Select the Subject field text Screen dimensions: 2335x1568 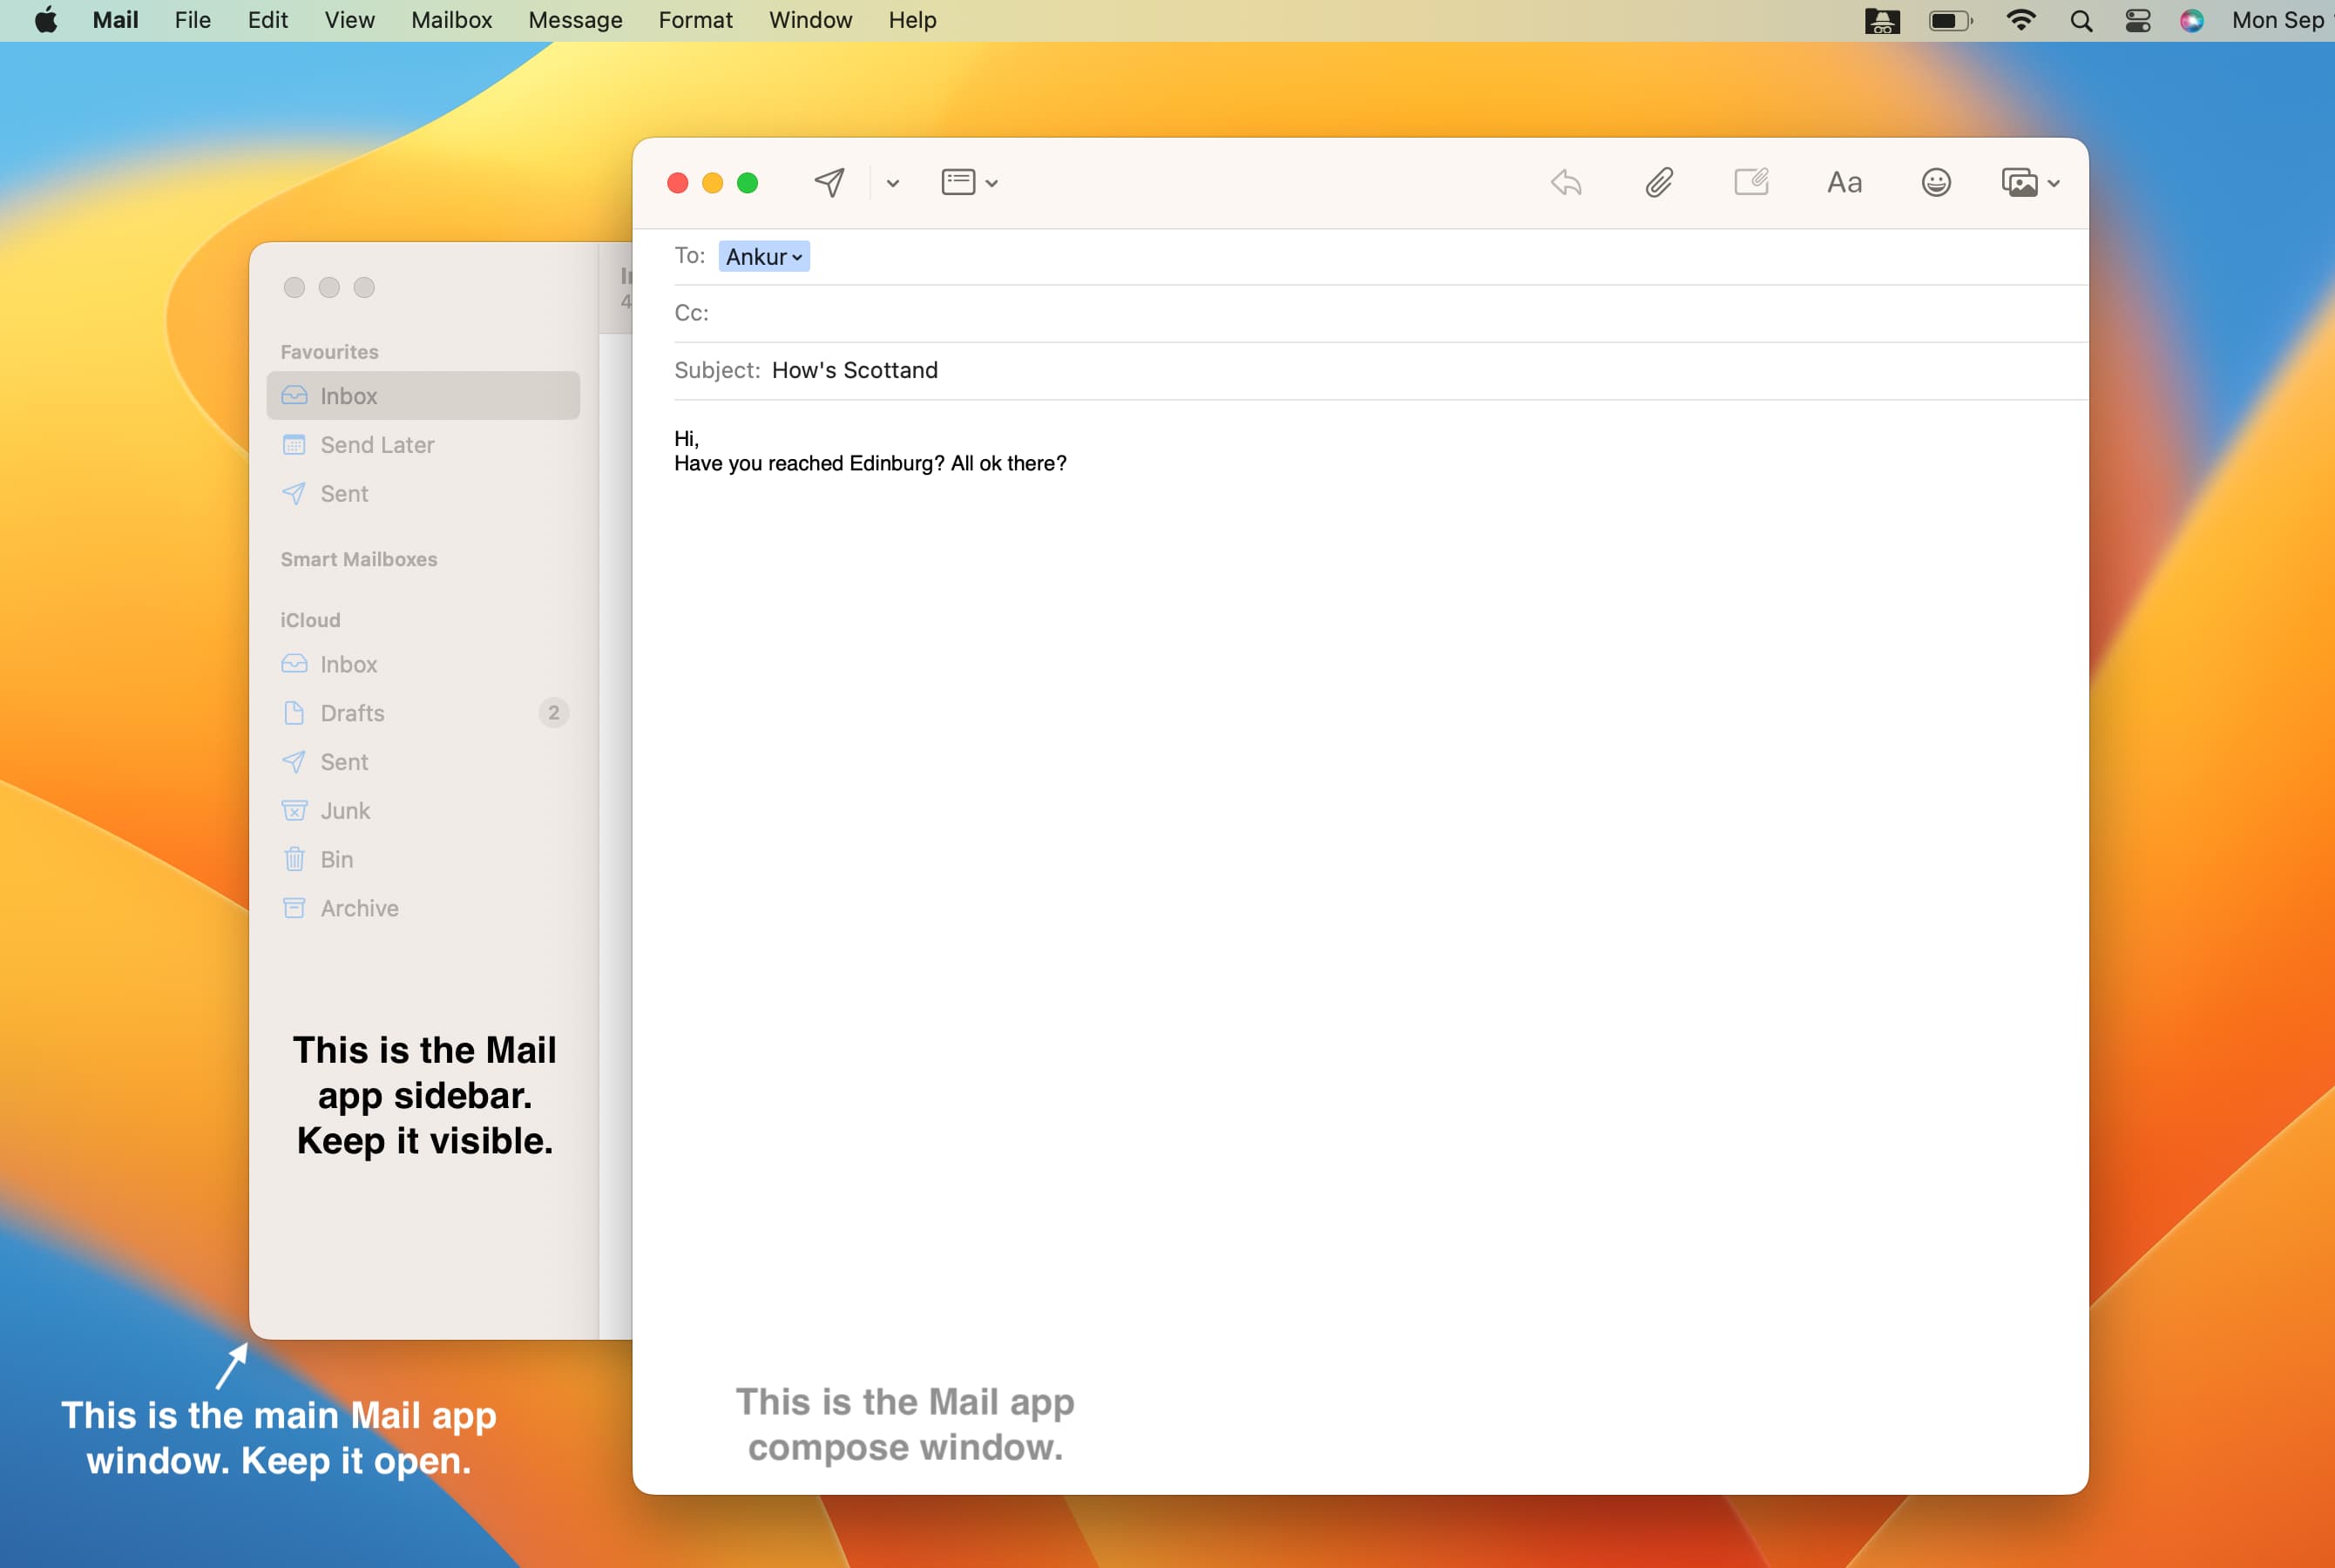(857, 369)
